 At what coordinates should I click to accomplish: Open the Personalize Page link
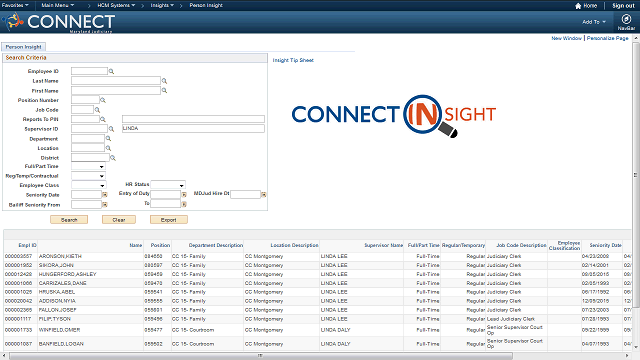point(608,38)
